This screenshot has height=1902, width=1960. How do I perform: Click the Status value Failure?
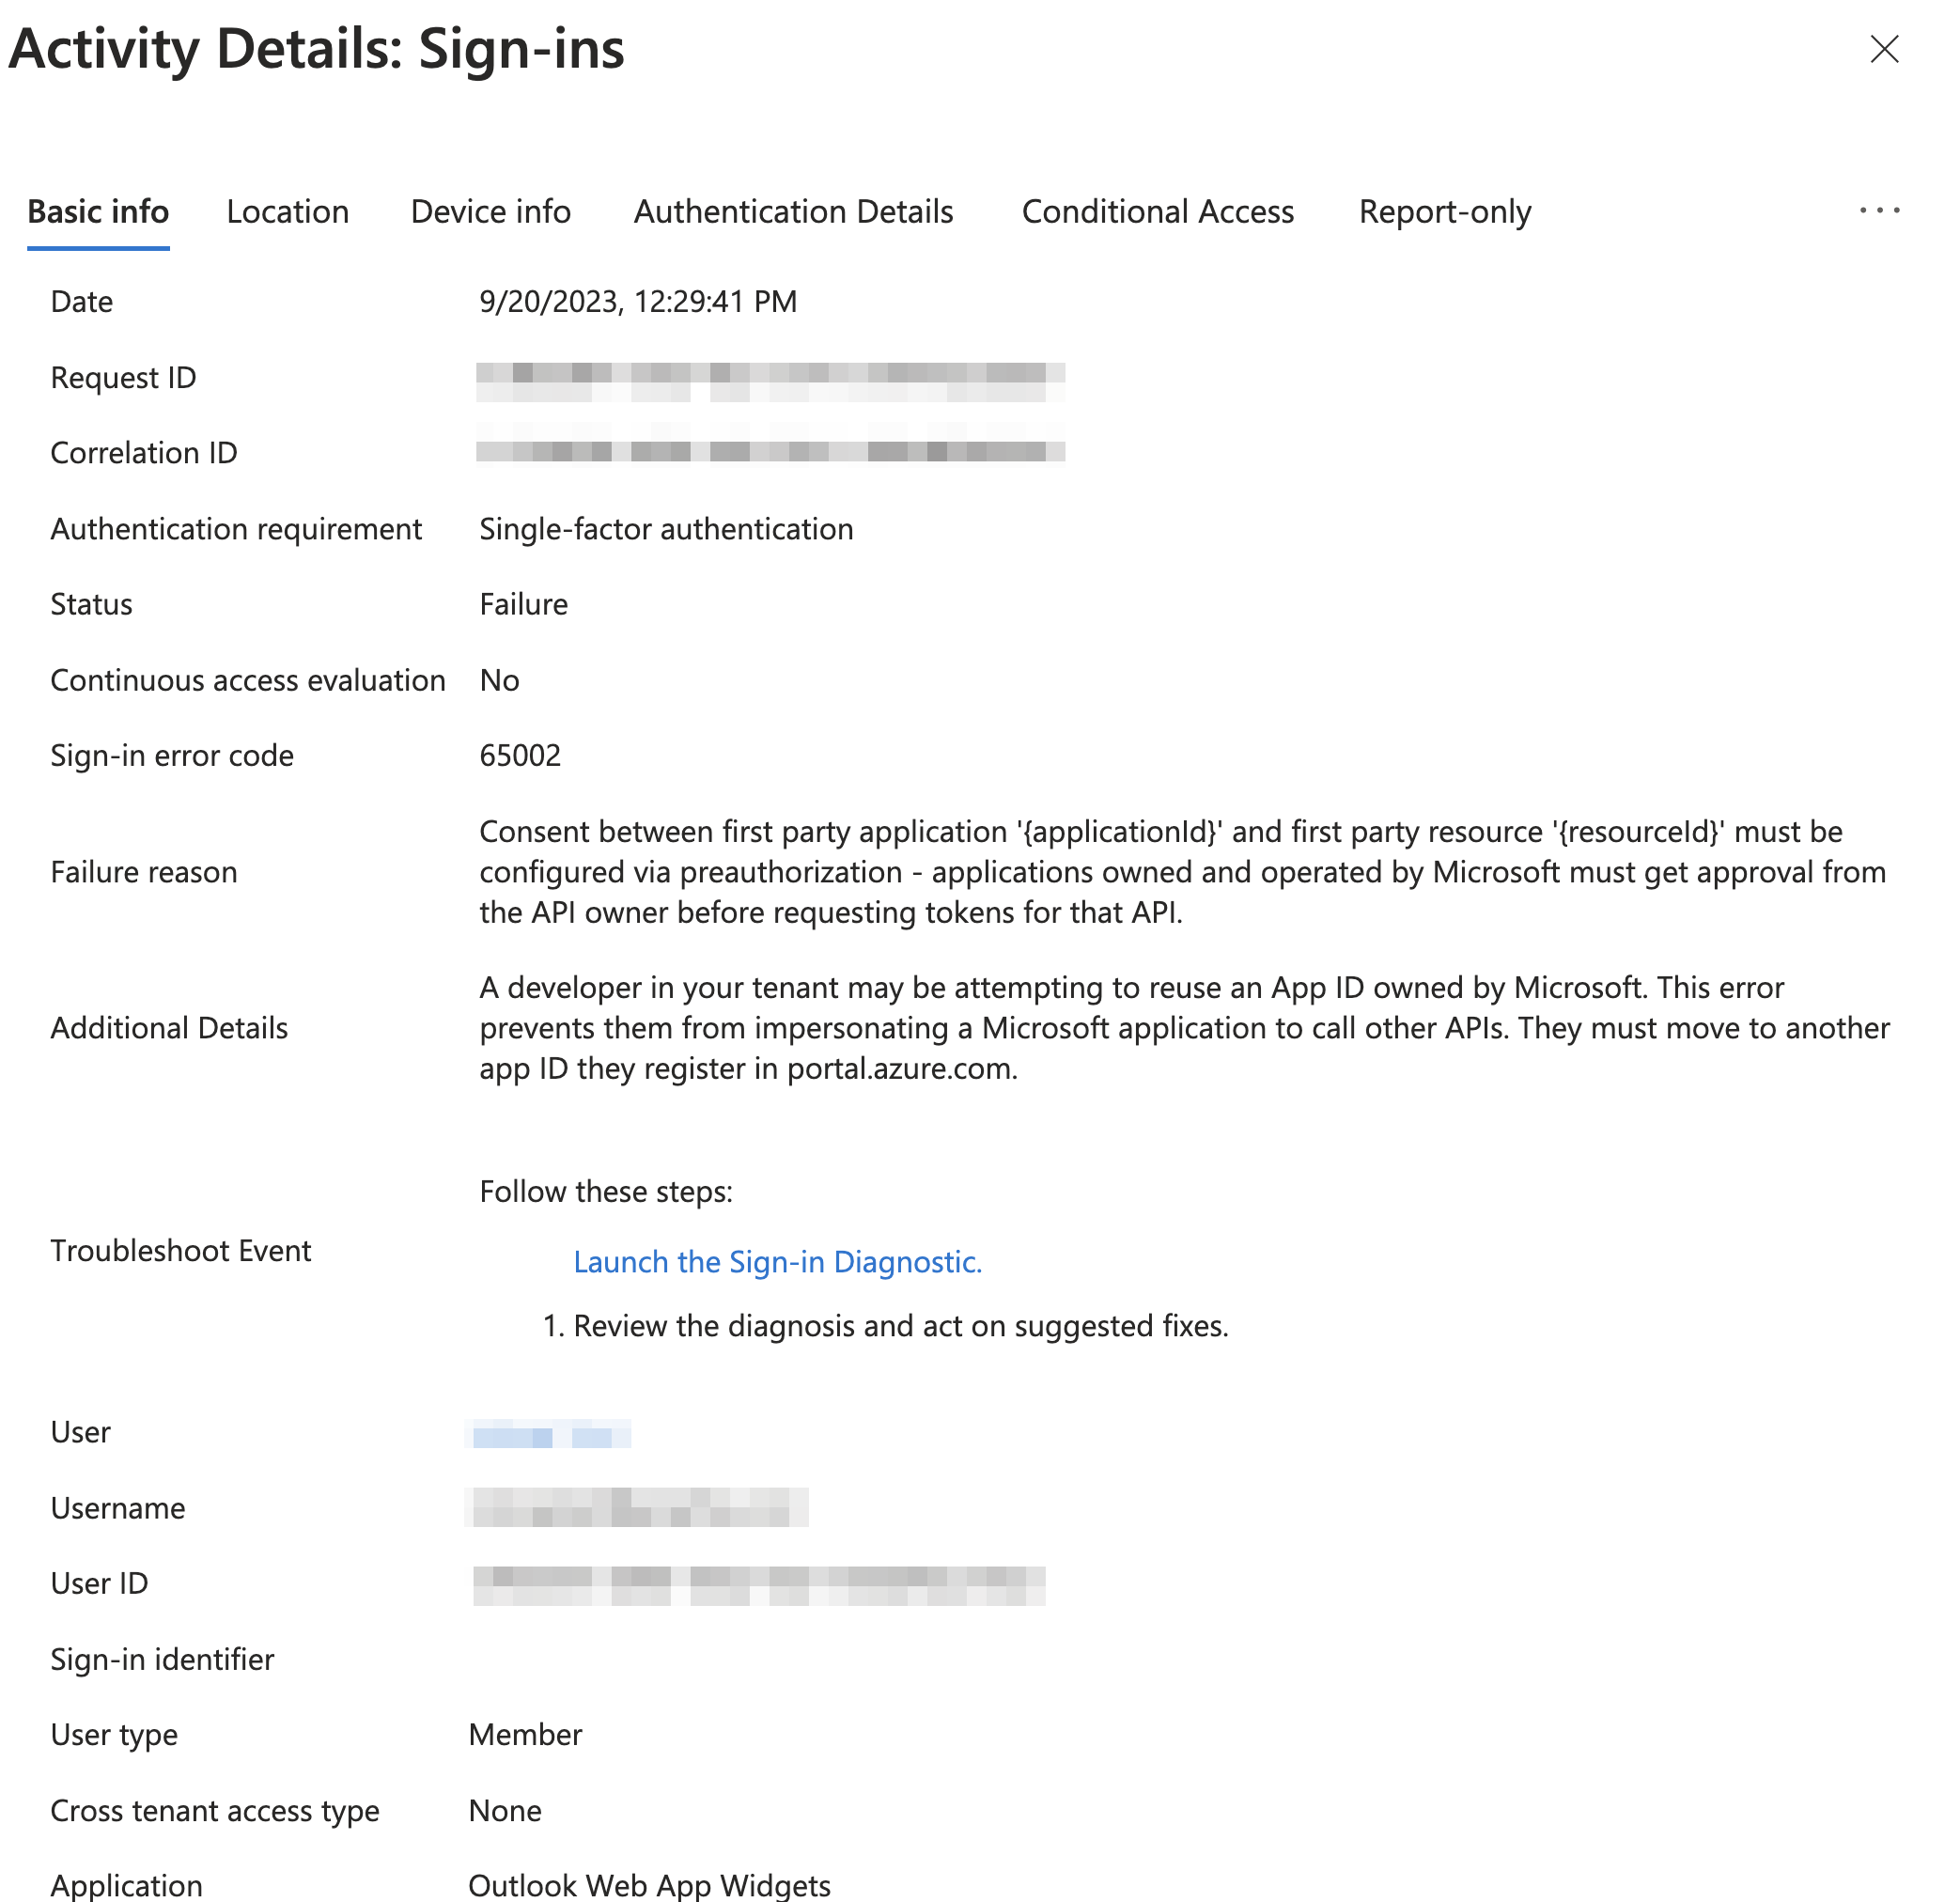(523, 604)
